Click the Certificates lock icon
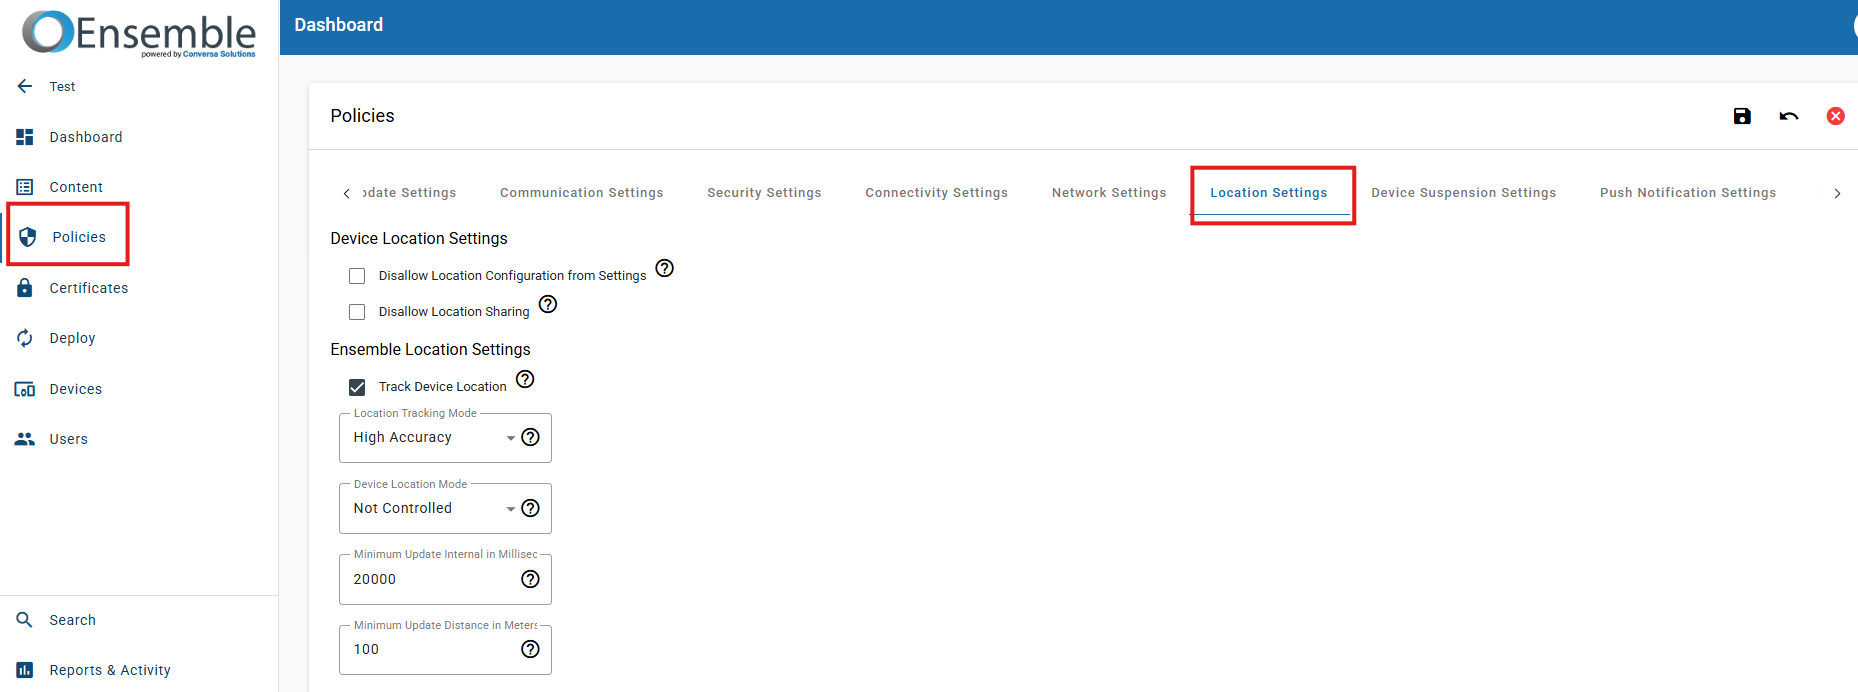 (x=25, y=288)
